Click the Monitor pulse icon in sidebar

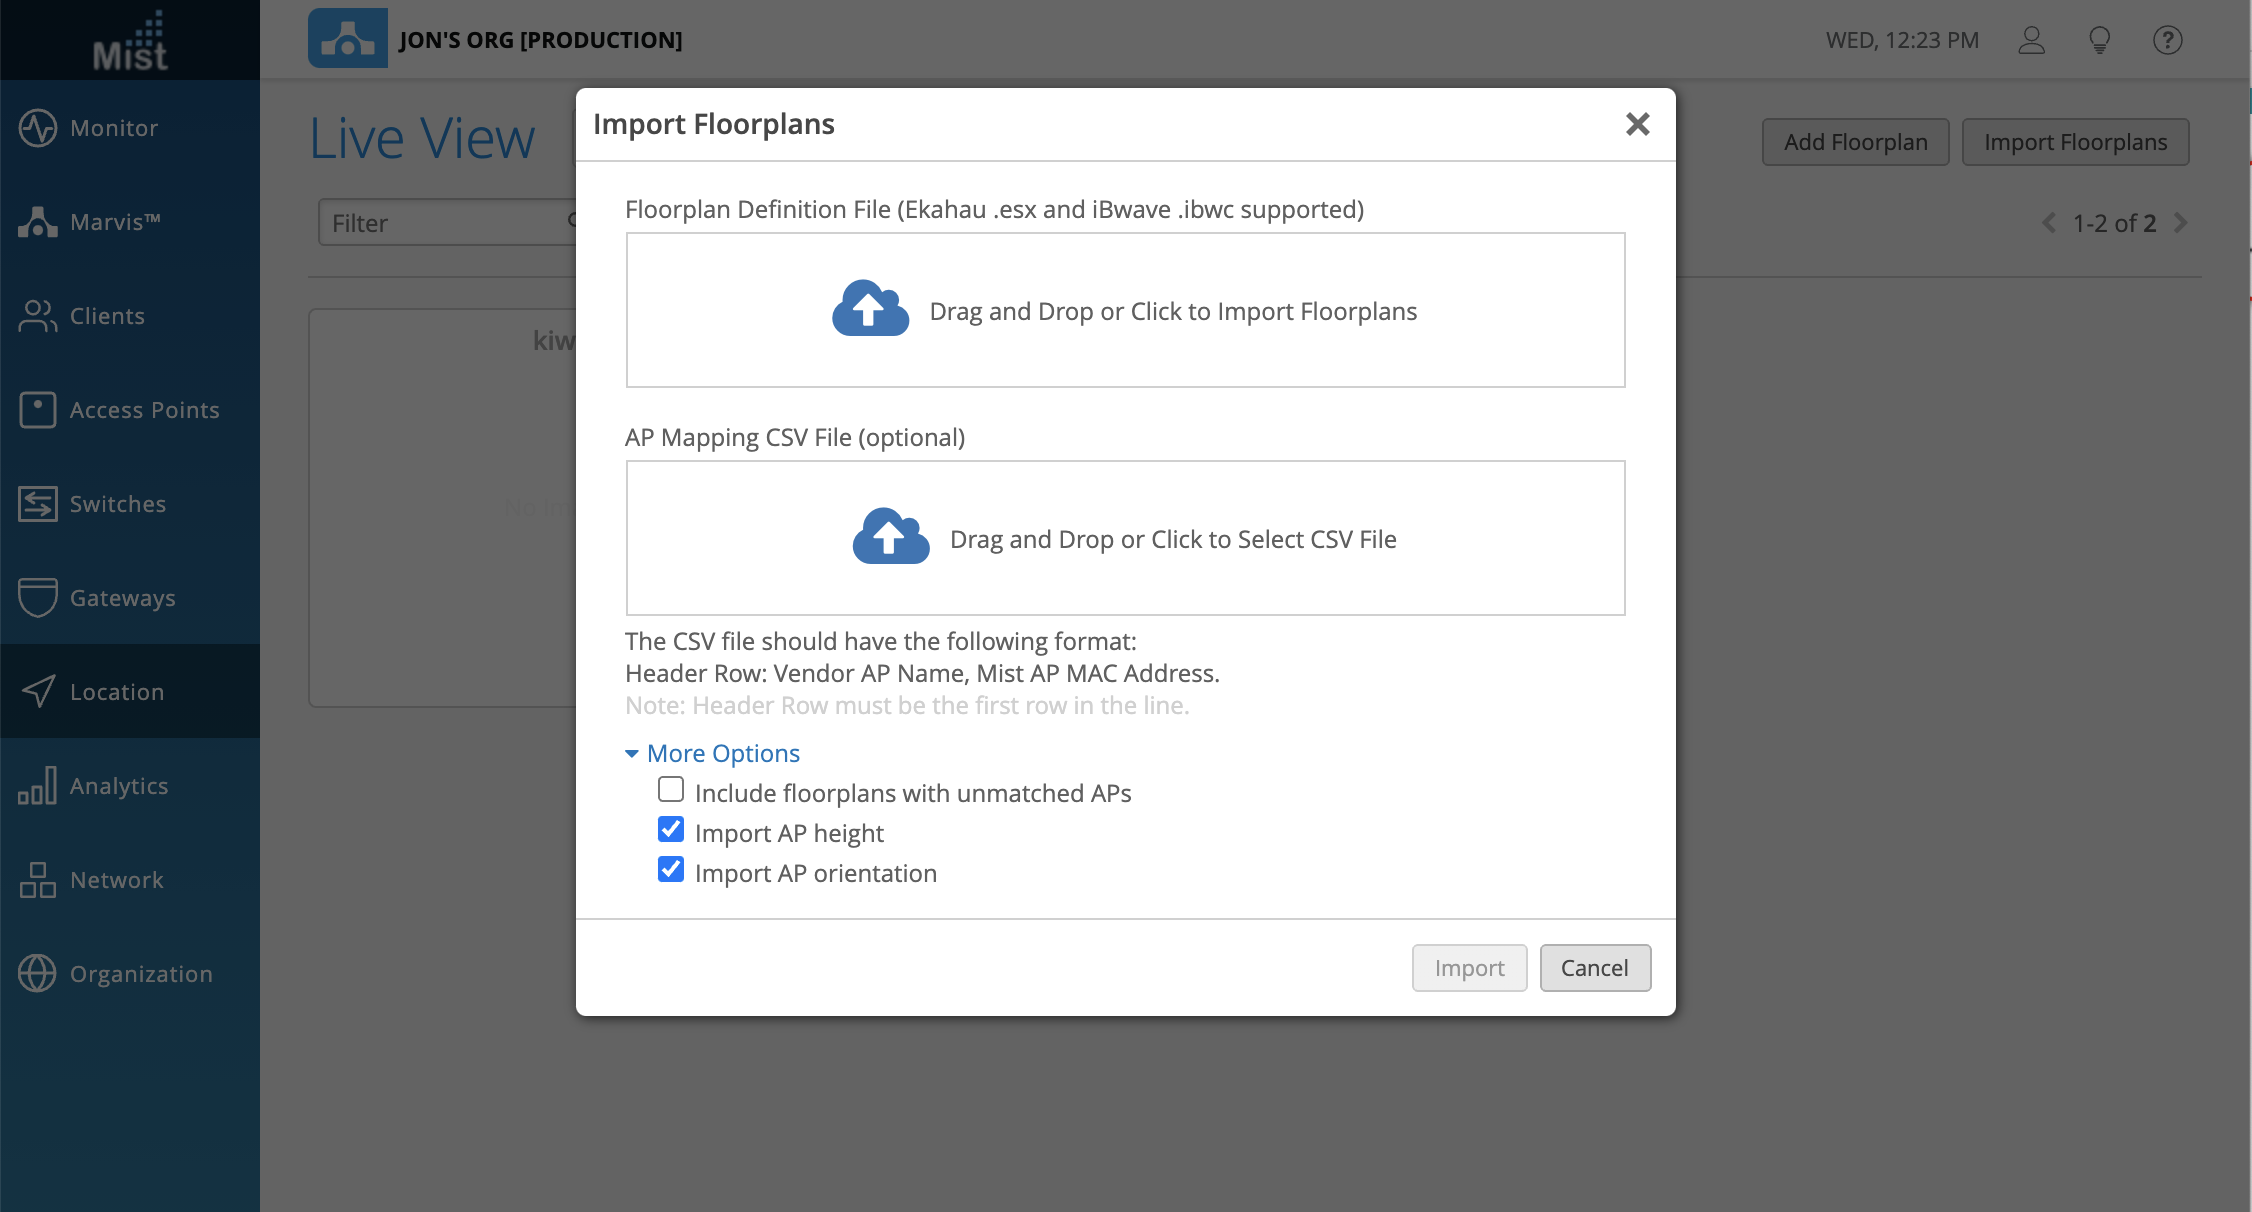coord(38,128)
